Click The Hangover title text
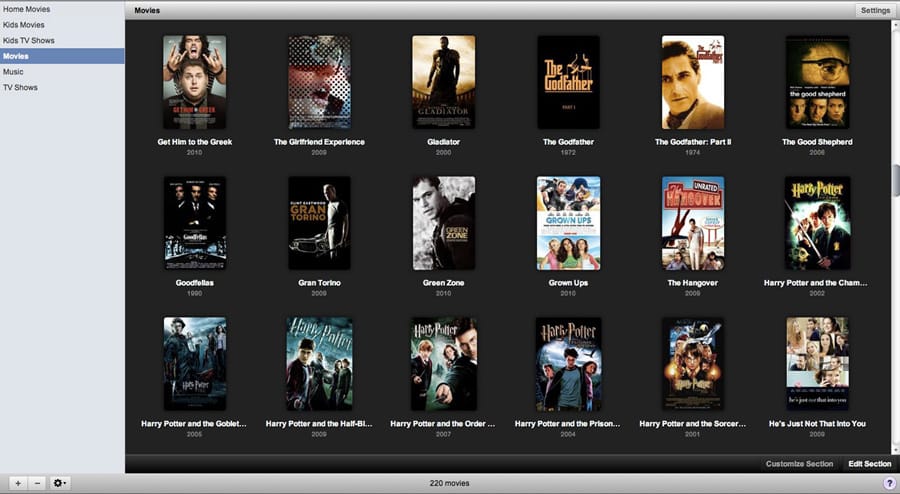900x494 pixels. coord(693,283)
